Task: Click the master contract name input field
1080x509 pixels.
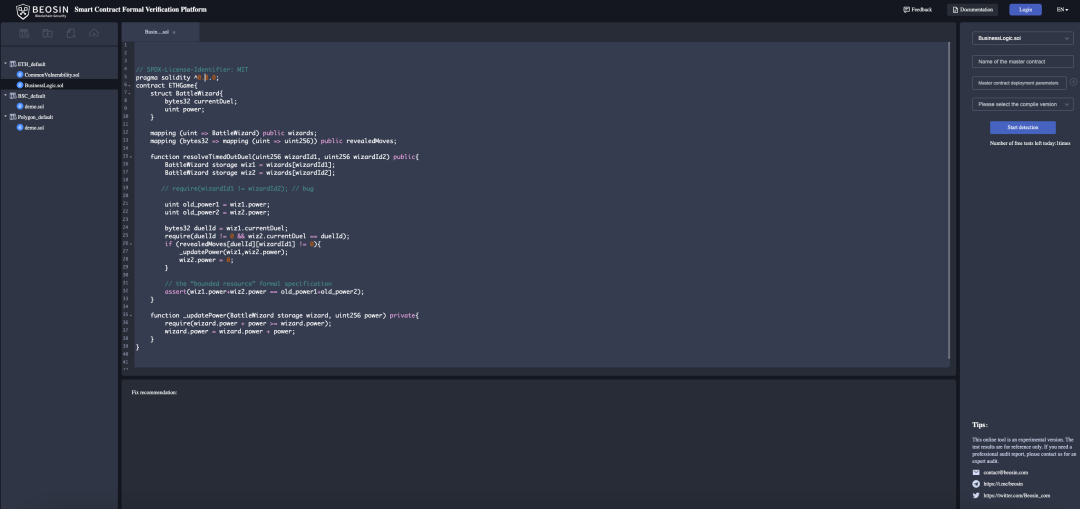Action: (x=1022, y=62)
